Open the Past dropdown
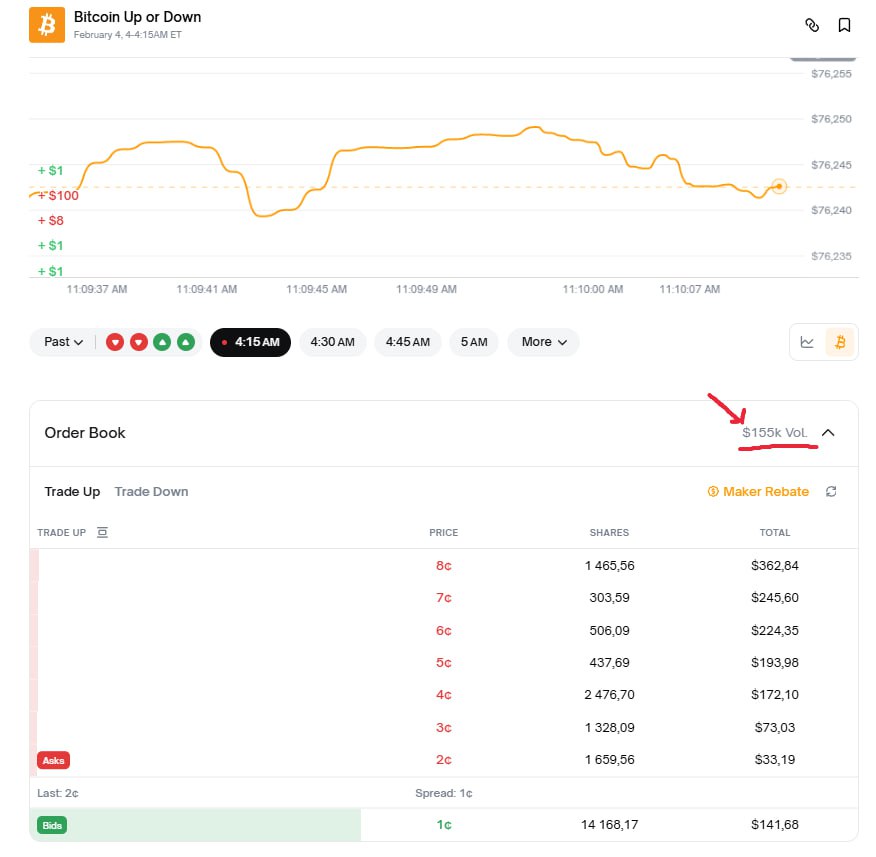Screen dimensions: 876x857 pos(63,342)
